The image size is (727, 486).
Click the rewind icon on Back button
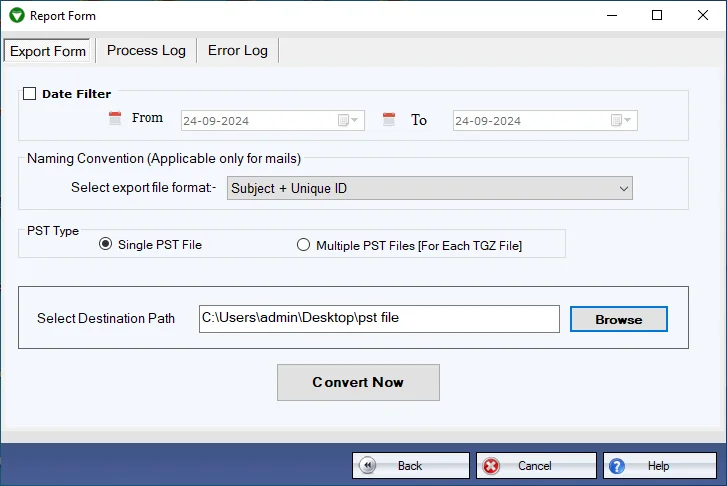tap(368, 465)
